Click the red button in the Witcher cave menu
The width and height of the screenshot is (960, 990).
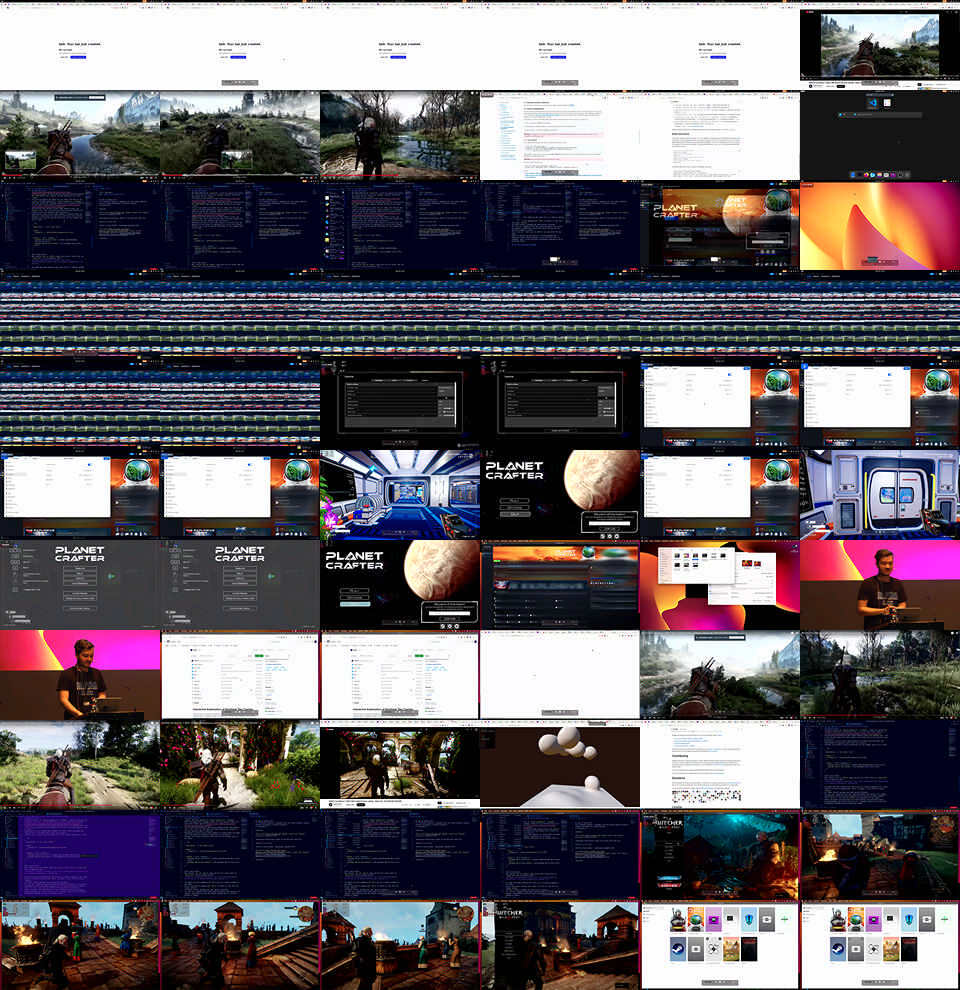point(669,885)
